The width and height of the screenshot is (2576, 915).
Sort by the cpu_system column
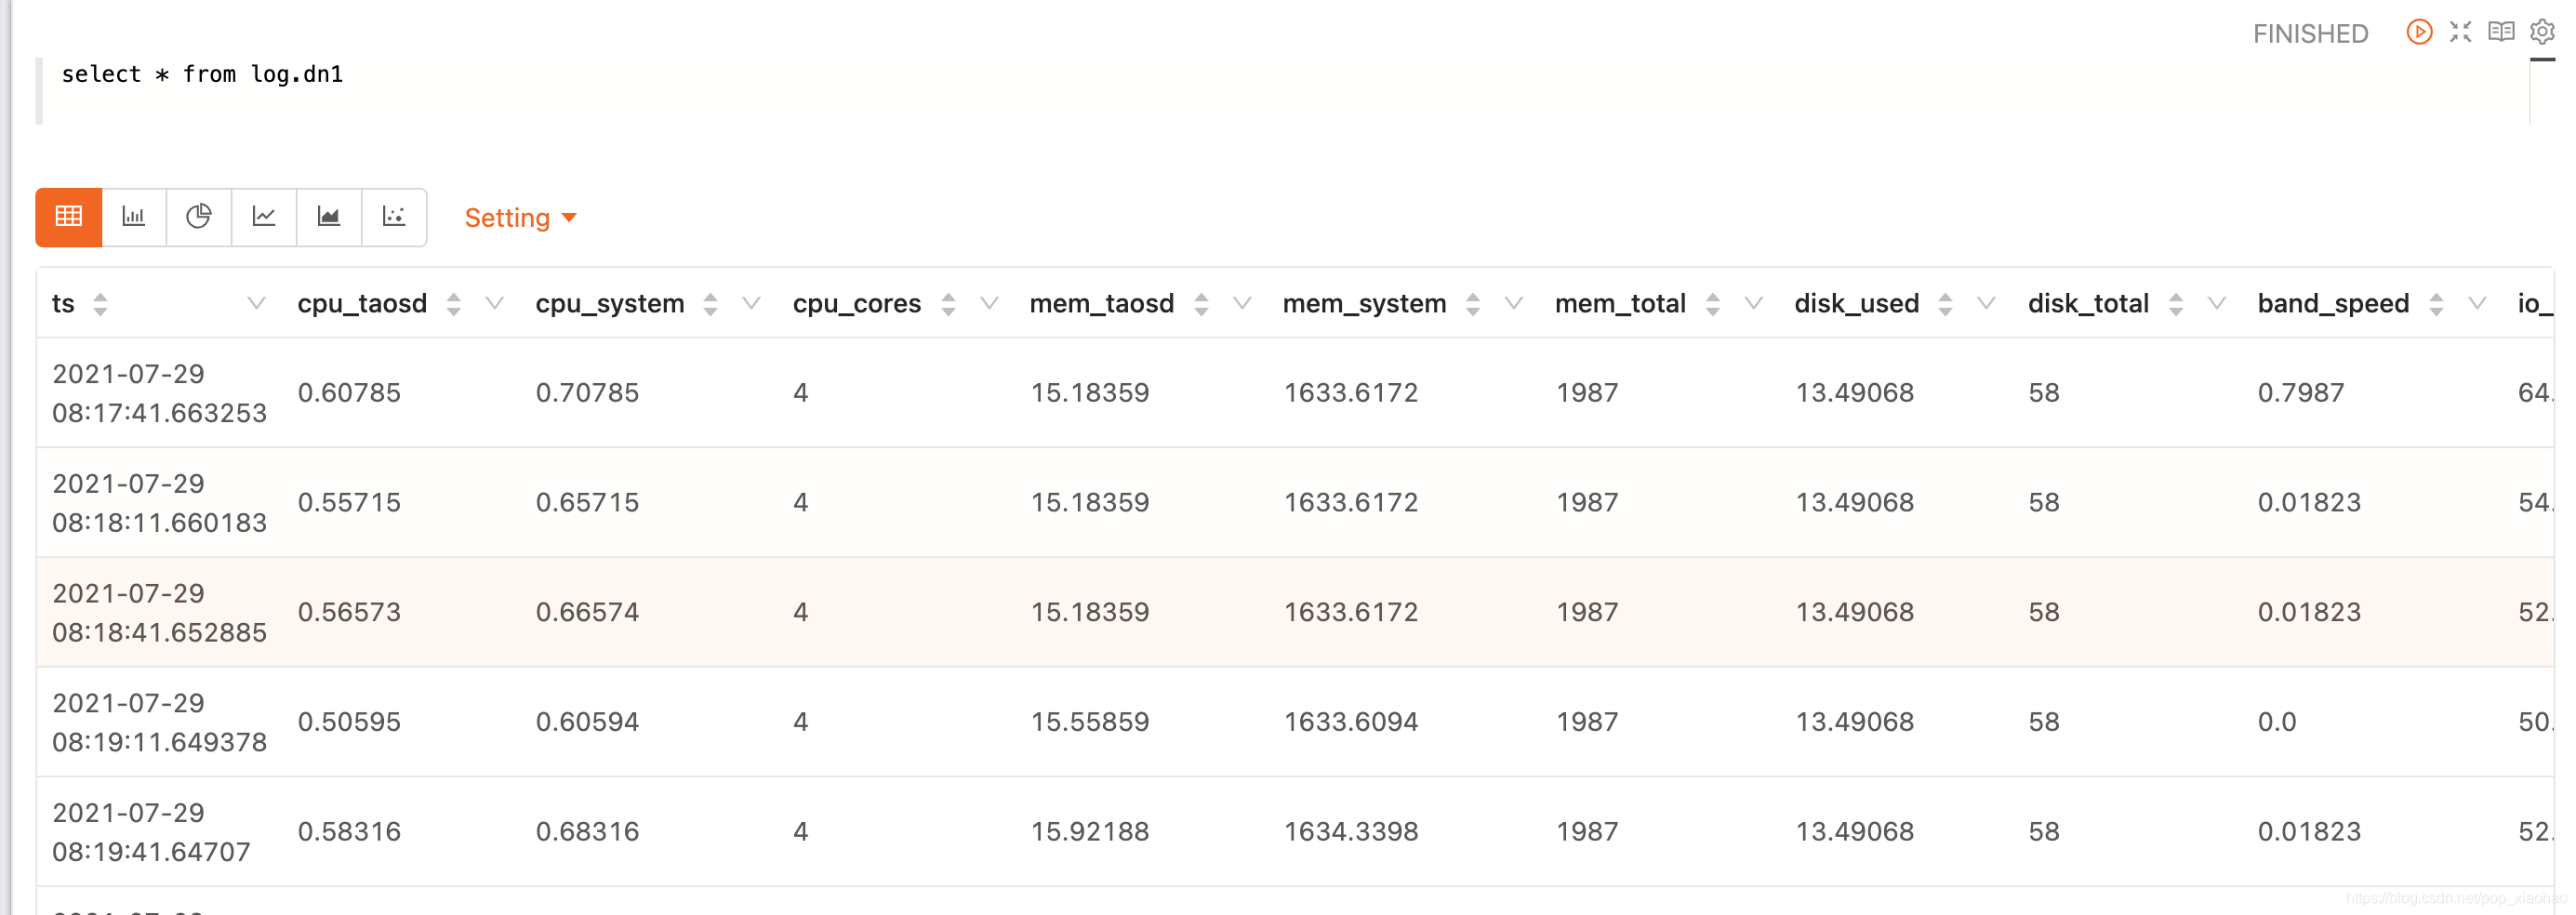pos(711,304)
